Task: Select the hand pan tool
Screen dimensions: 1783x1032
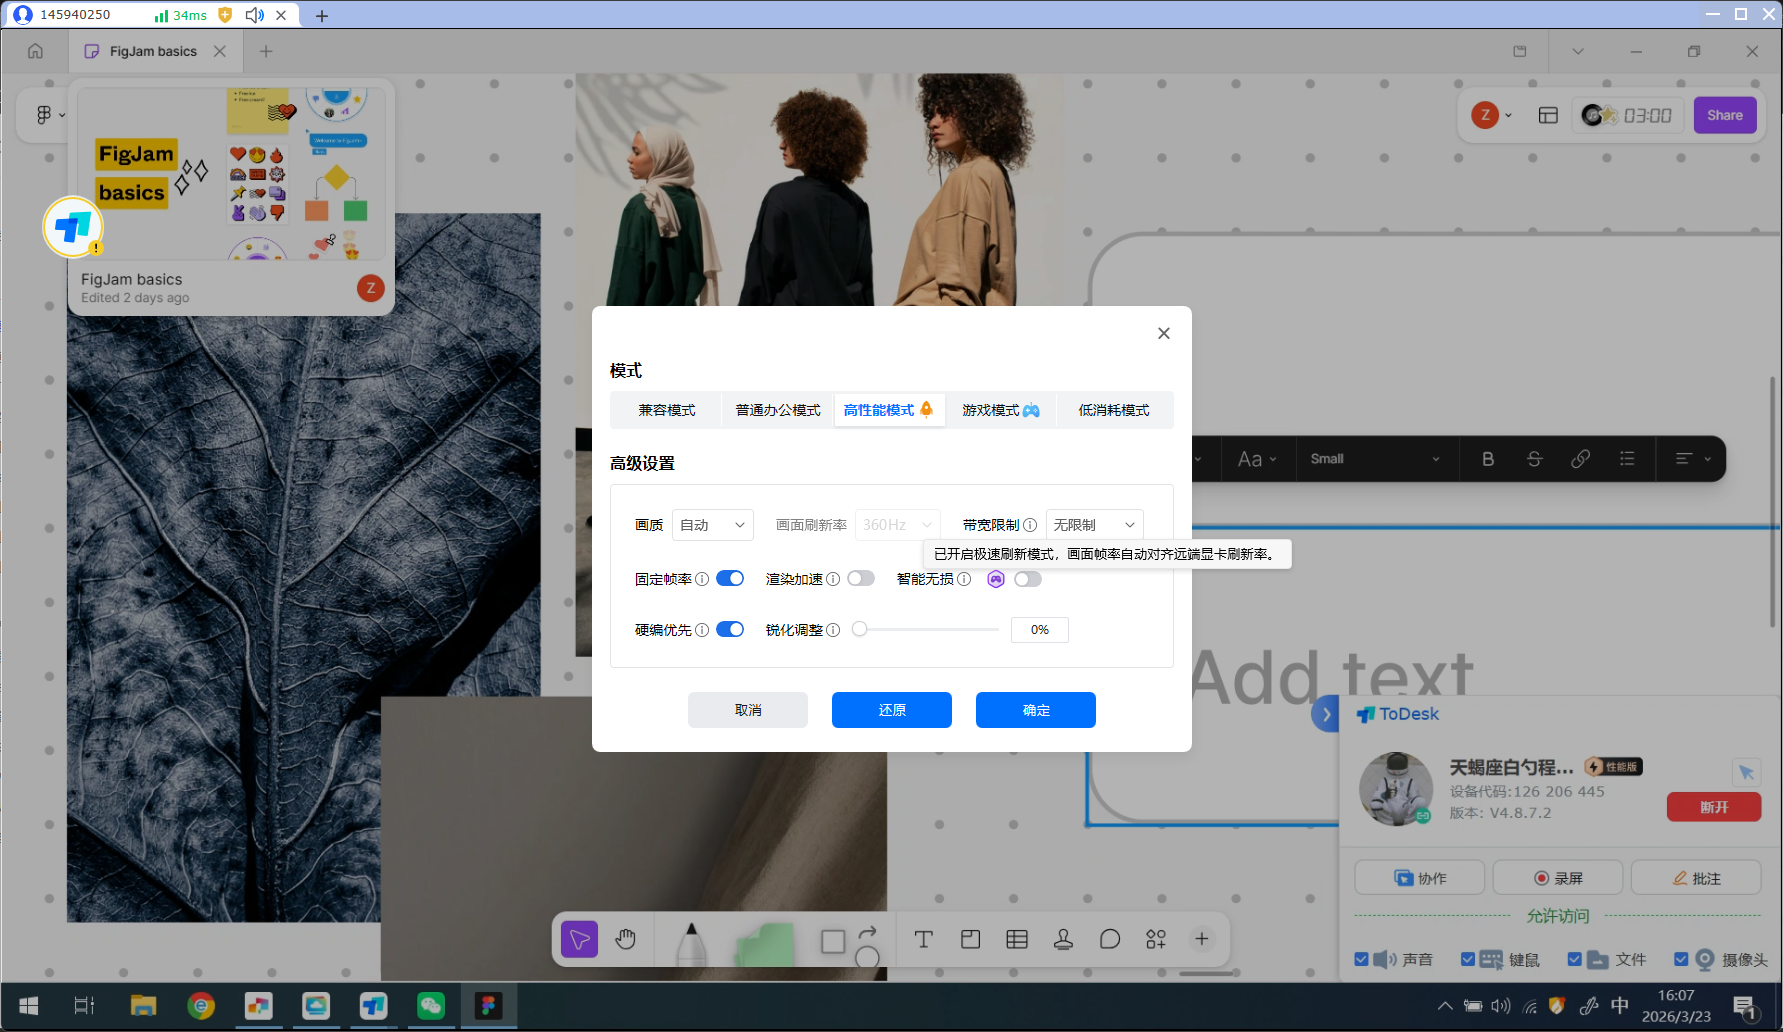Action: 626,939
